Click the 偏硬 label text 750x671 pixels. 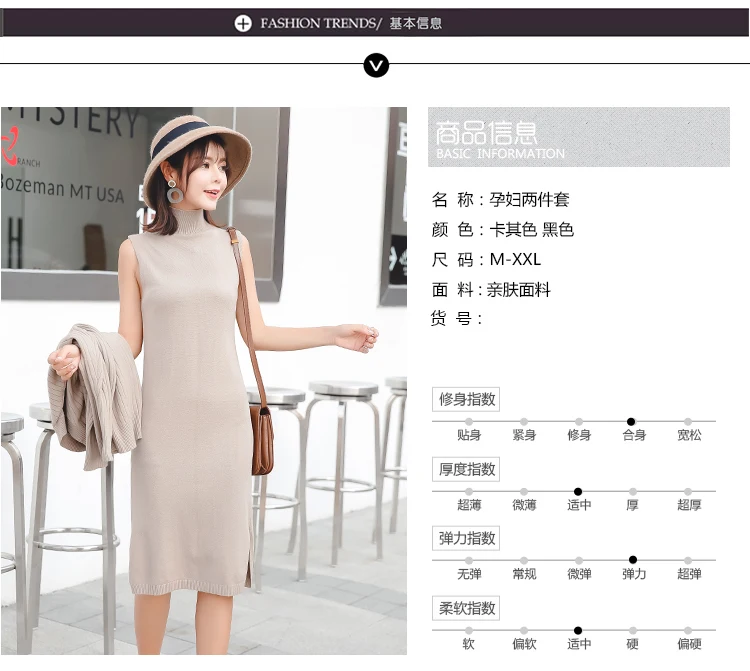[x=689, y=644]
